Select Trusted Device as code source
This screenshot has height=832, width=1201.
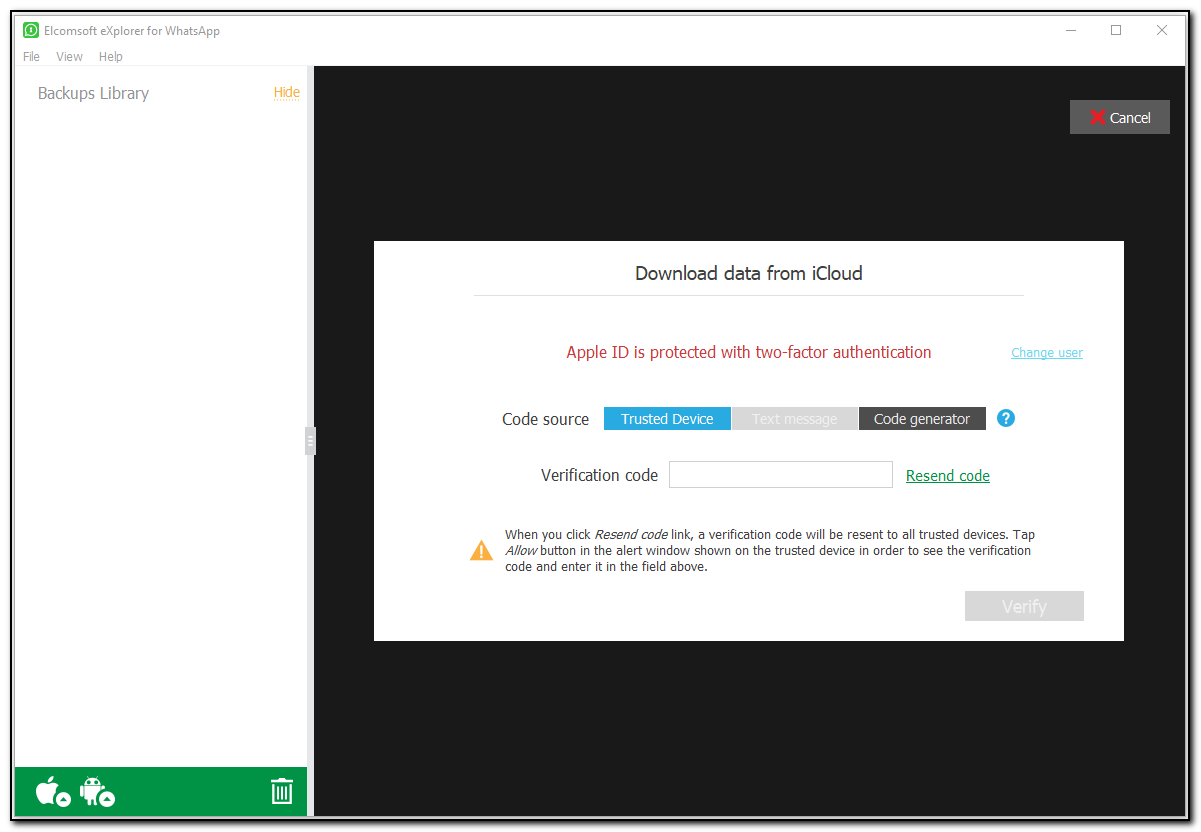pos(666,418)
